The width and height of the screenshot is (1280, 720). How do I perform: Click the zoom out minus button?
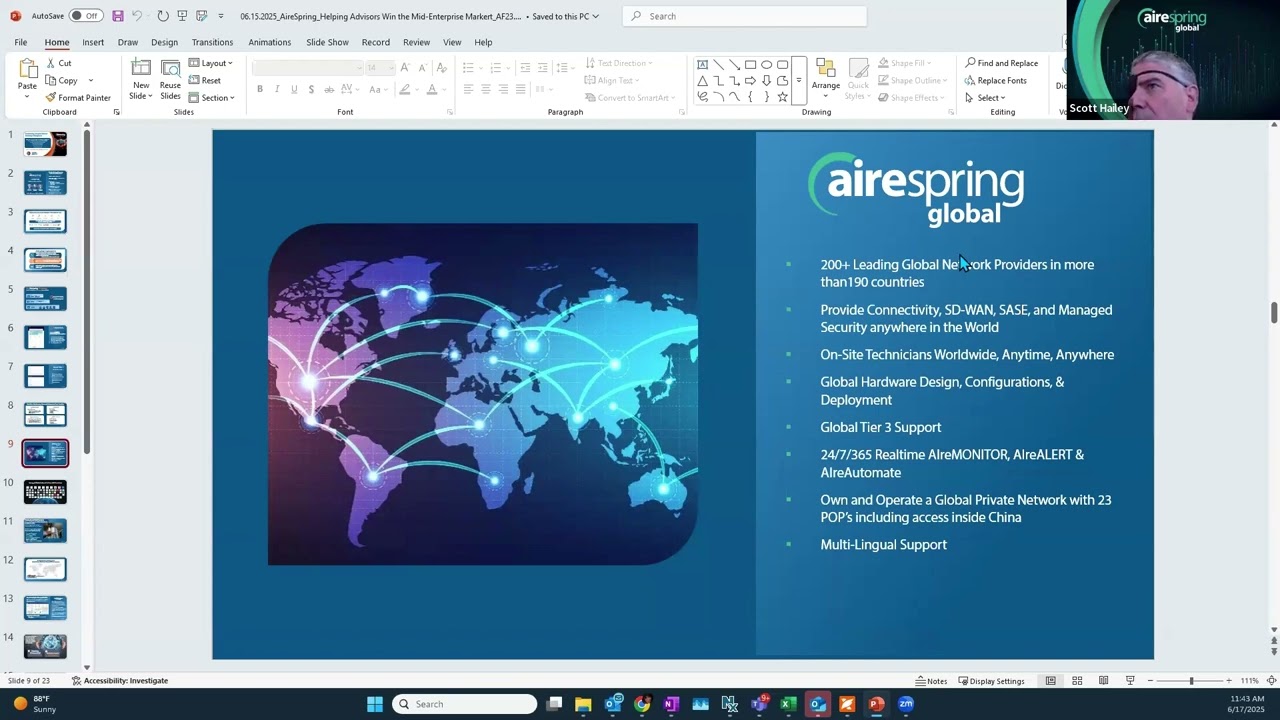pos(1150,681)
